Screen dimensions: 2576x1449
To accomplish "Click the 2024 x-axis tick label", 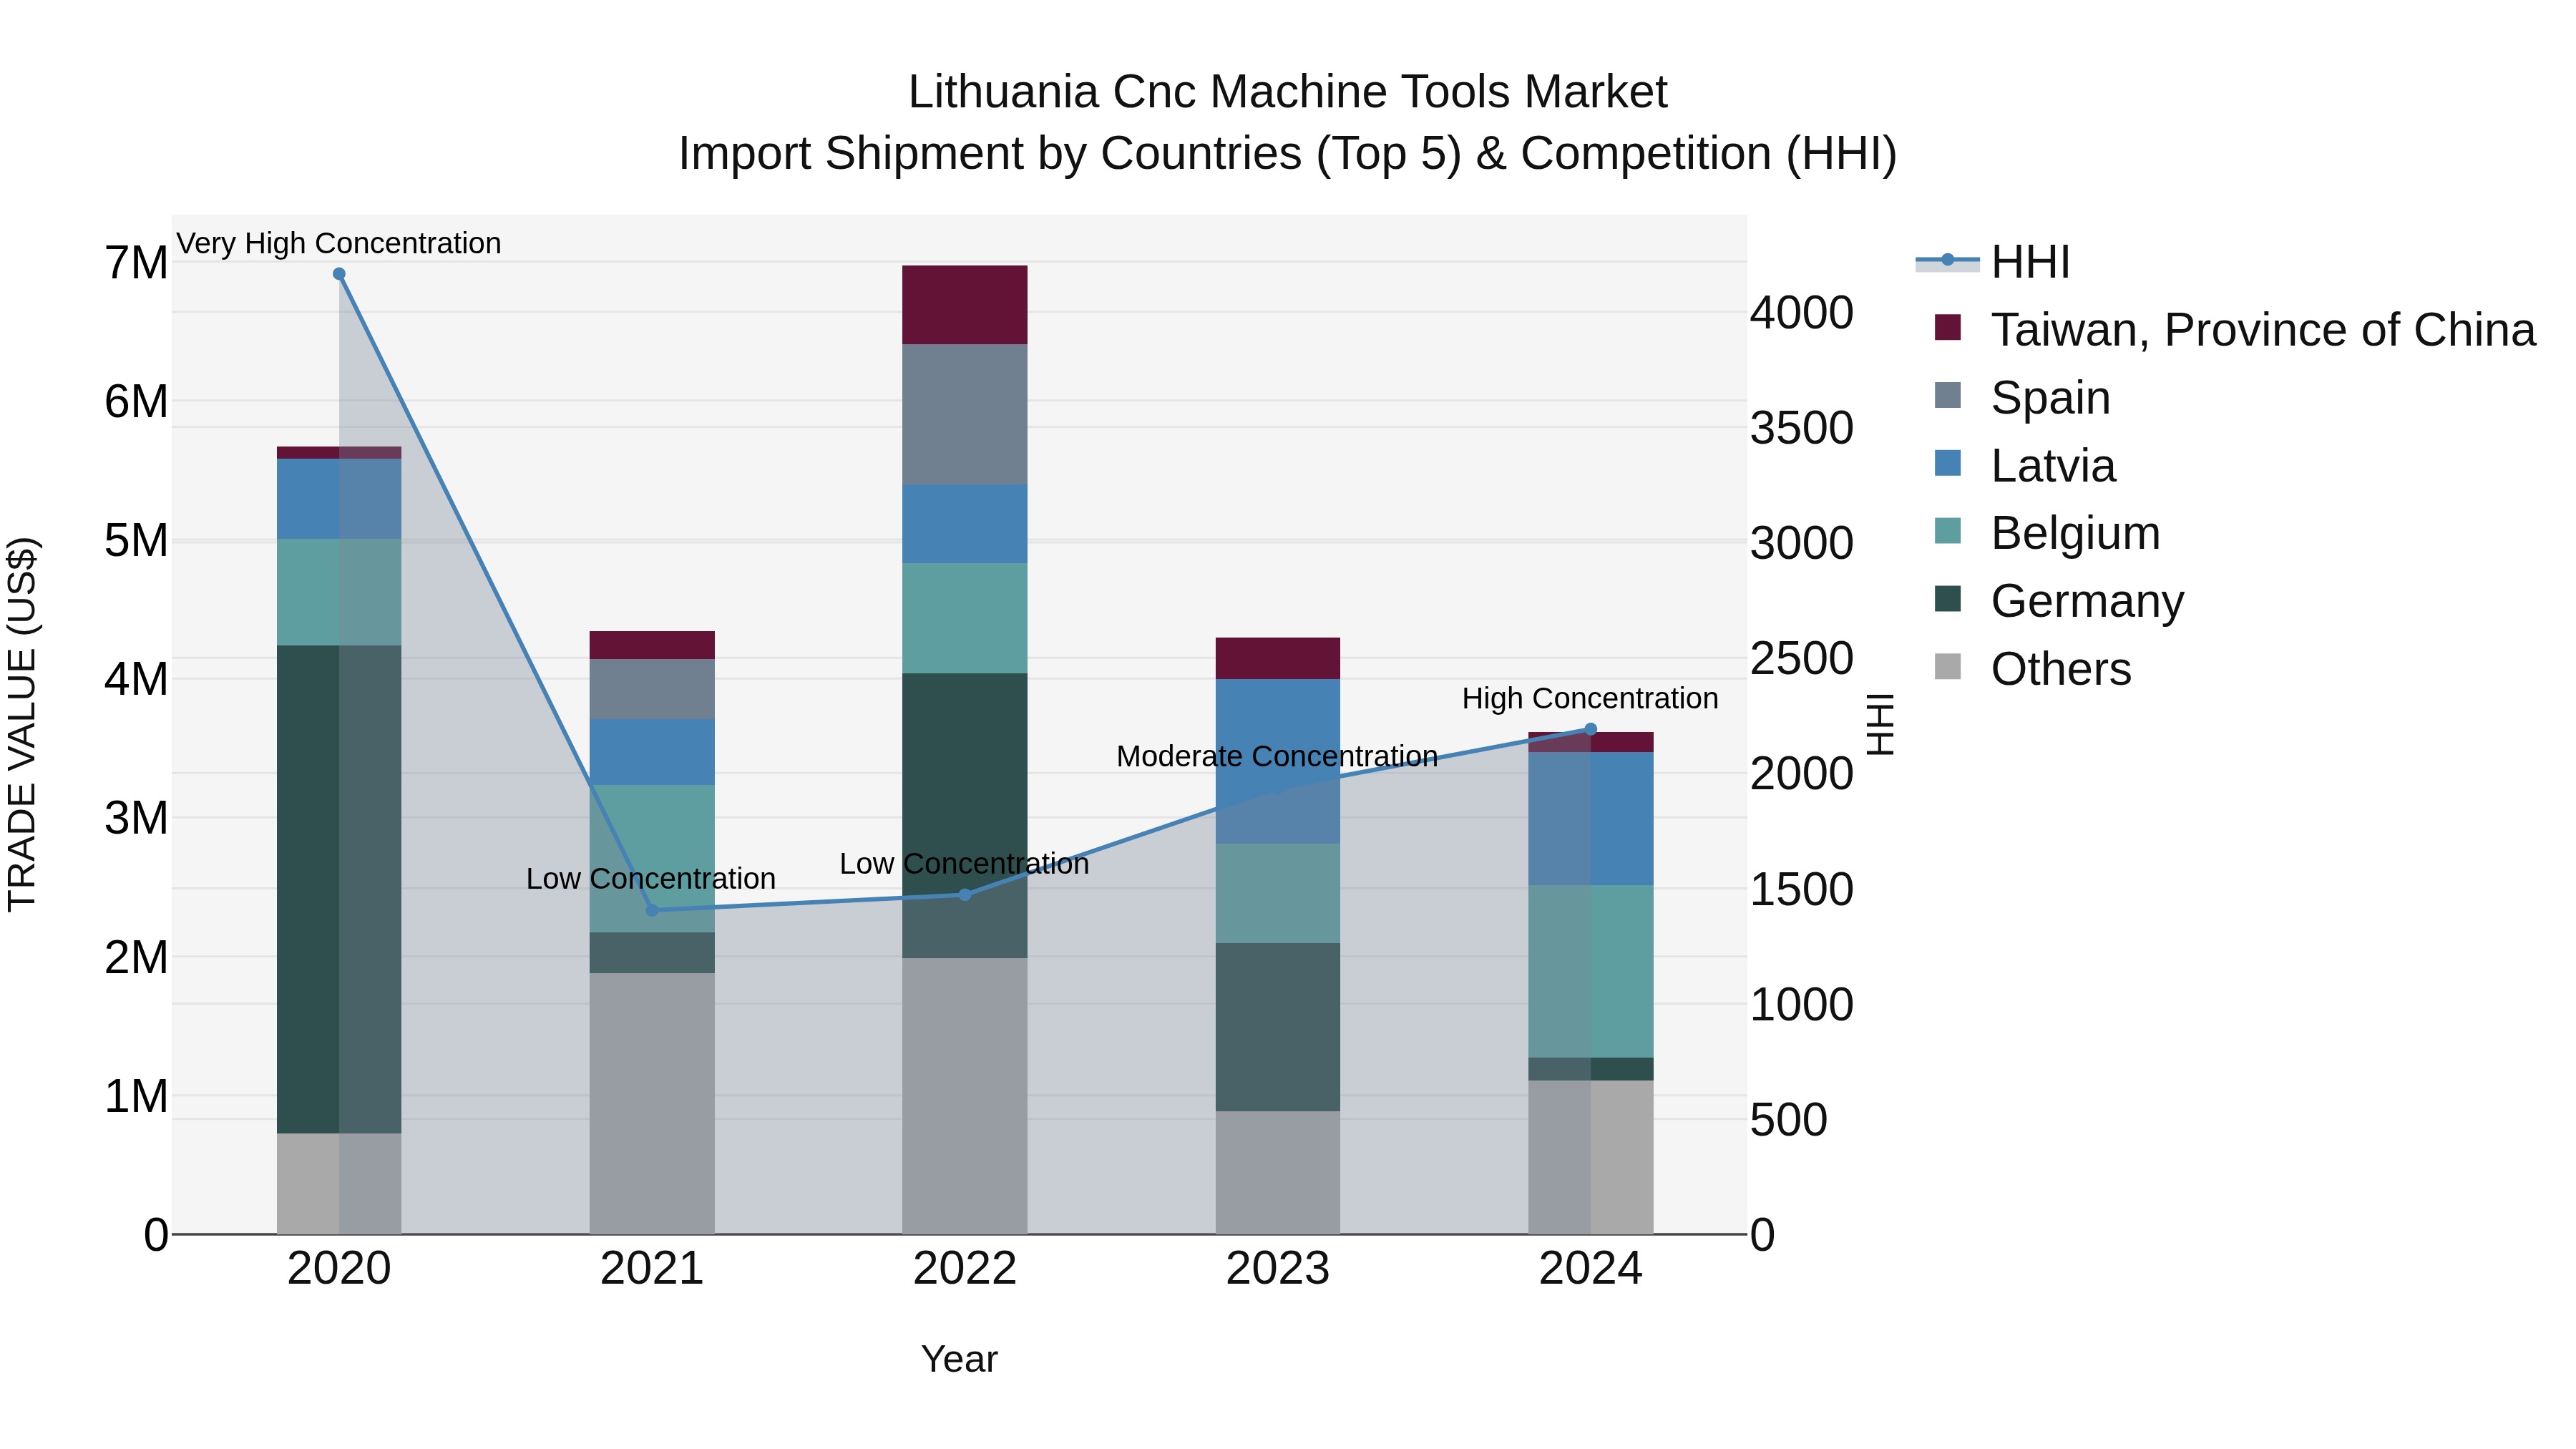I will point(1591,1269).
